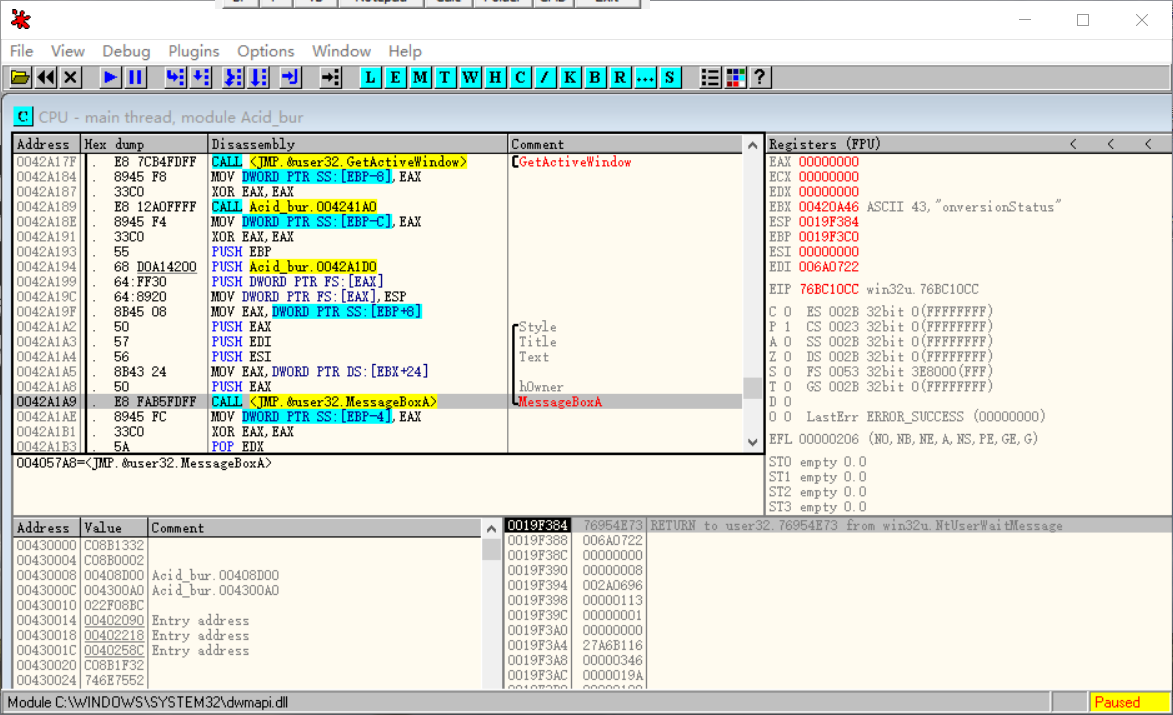Pause execution with the pause icon
The height and width of the screenshot is (715, 1173).
point(136,77)
